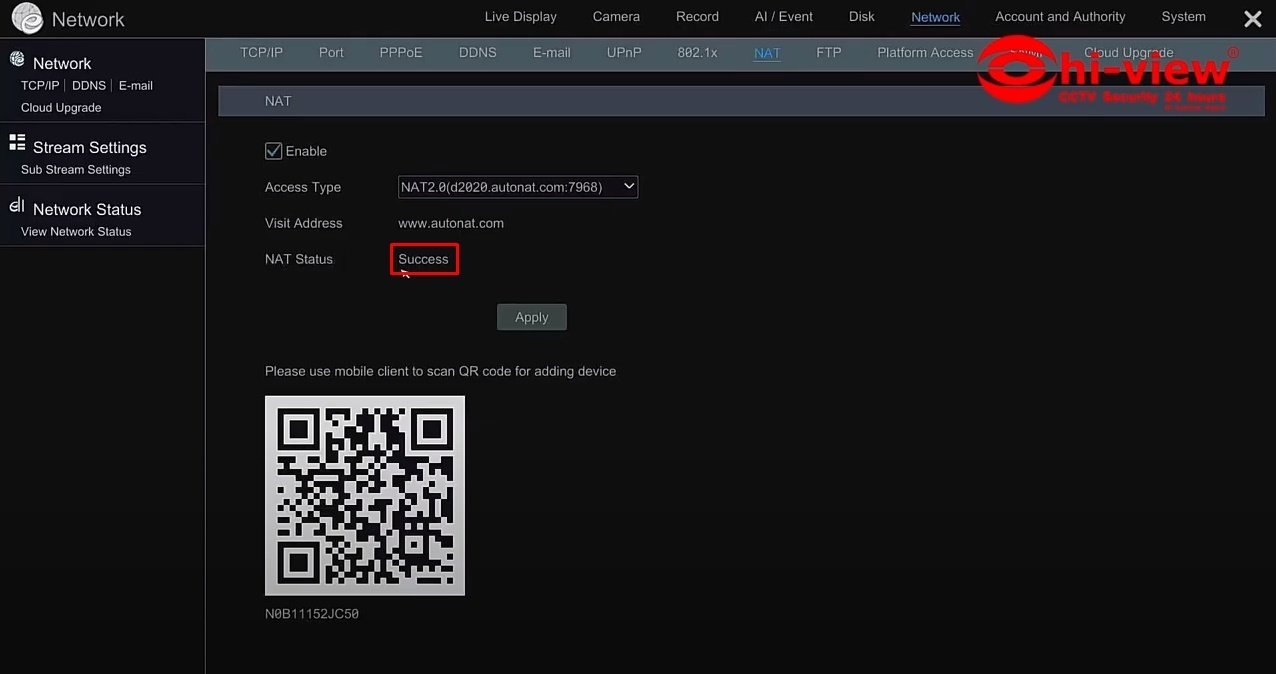Click the Network globe icon in sidebar
The width and height of the screenshot is (1276, 674).
[x=17, y=60]
